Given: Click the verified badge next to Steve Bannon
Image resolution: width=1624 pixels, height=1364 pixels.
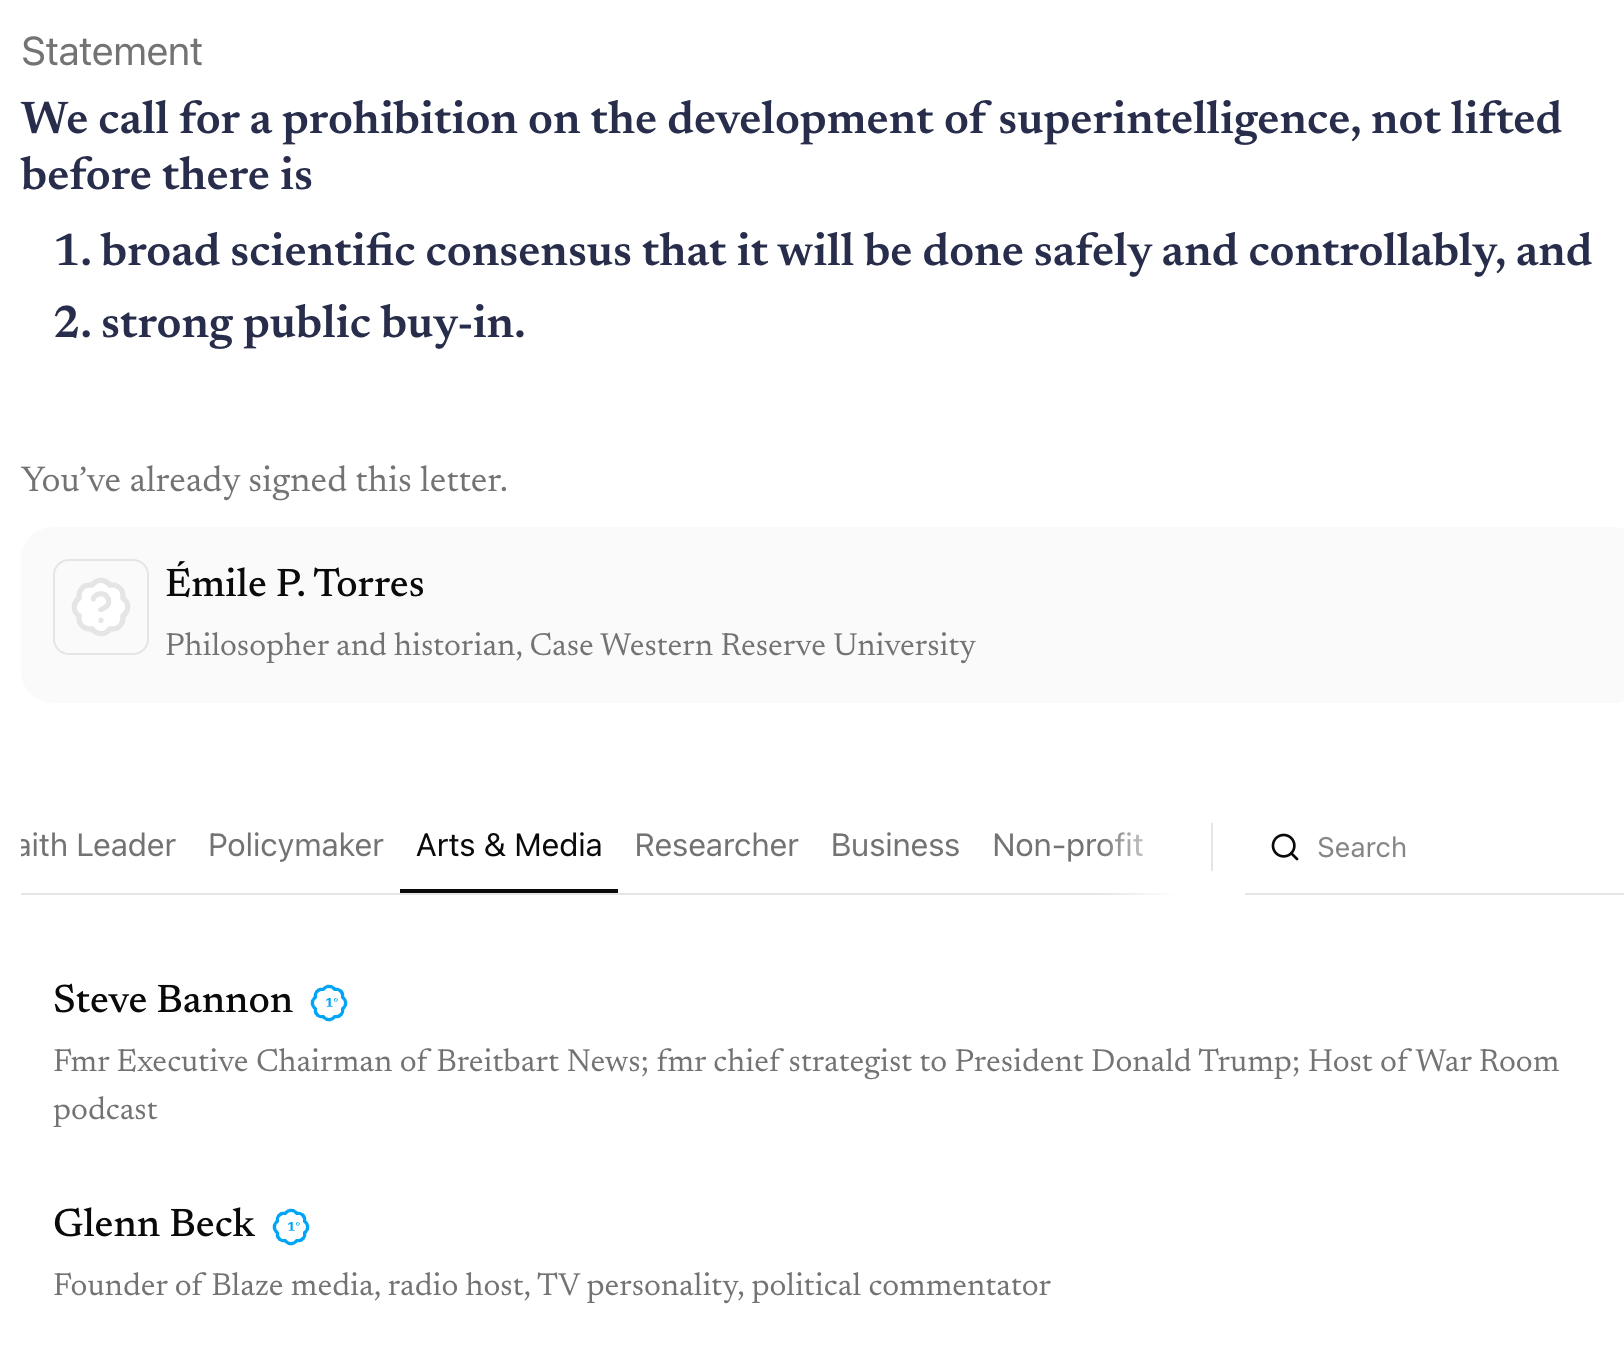Looking at the screenshot, I should click(329, 1002).
